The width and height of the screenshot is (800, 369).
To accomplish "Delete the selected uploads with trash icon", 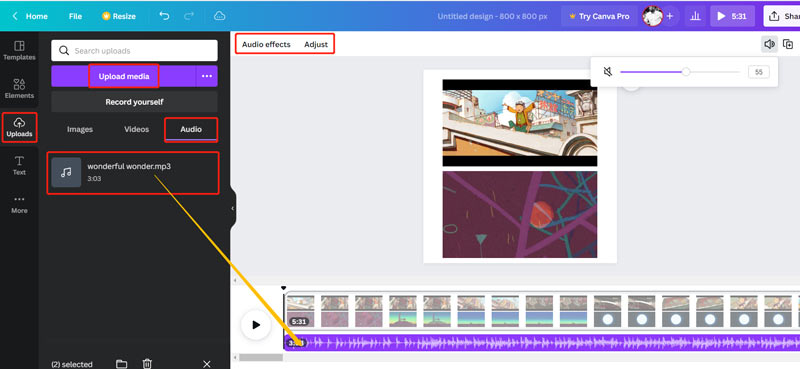I will (147, 364).
